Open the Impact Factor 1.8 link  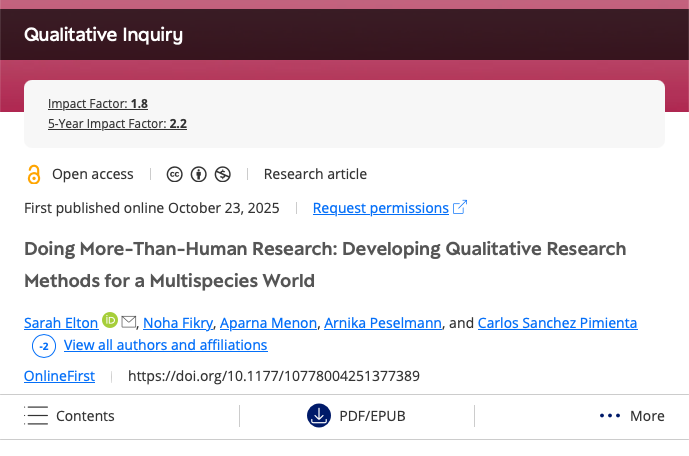(x=98, y=104)
